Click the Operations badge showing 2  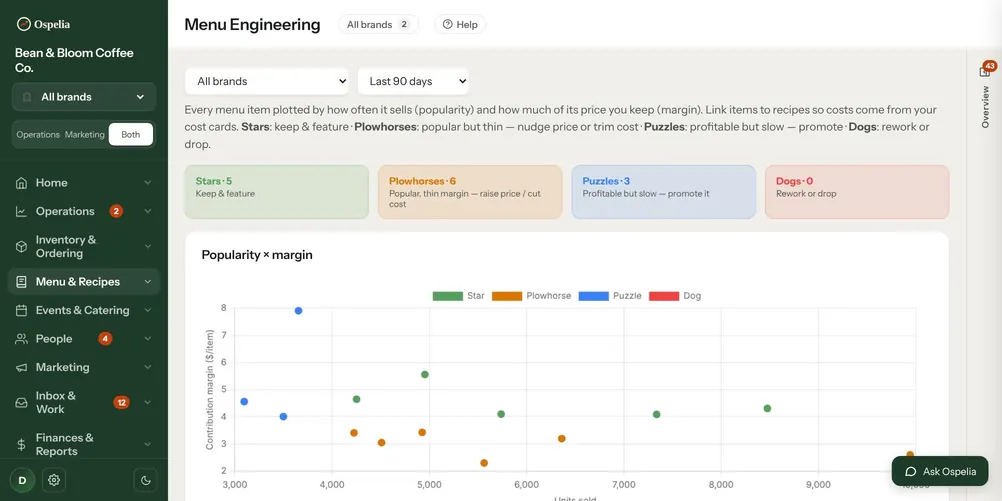point(116,211)
